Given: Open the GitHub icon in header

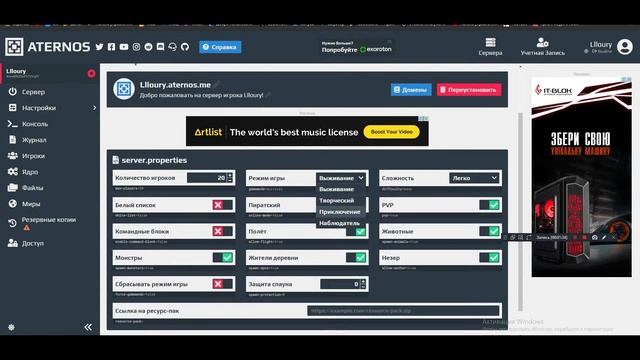Looking at the screenshot, I should (185, 47).
